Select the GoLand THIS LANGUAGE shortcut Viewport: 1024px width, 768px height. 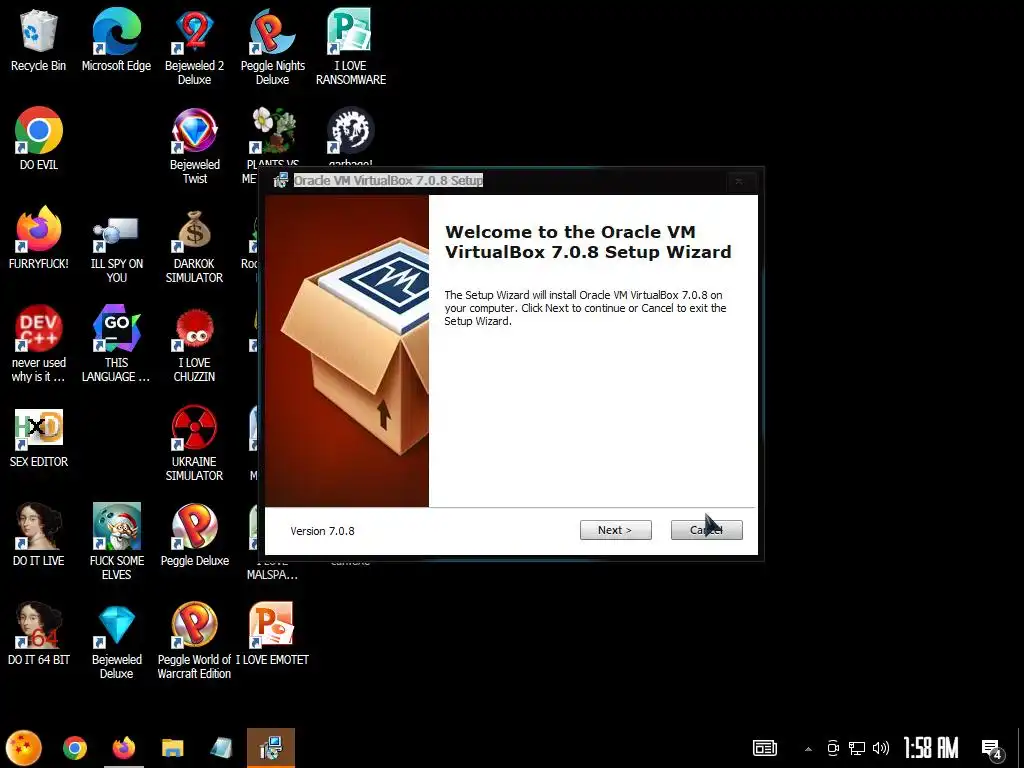point(116,344)
